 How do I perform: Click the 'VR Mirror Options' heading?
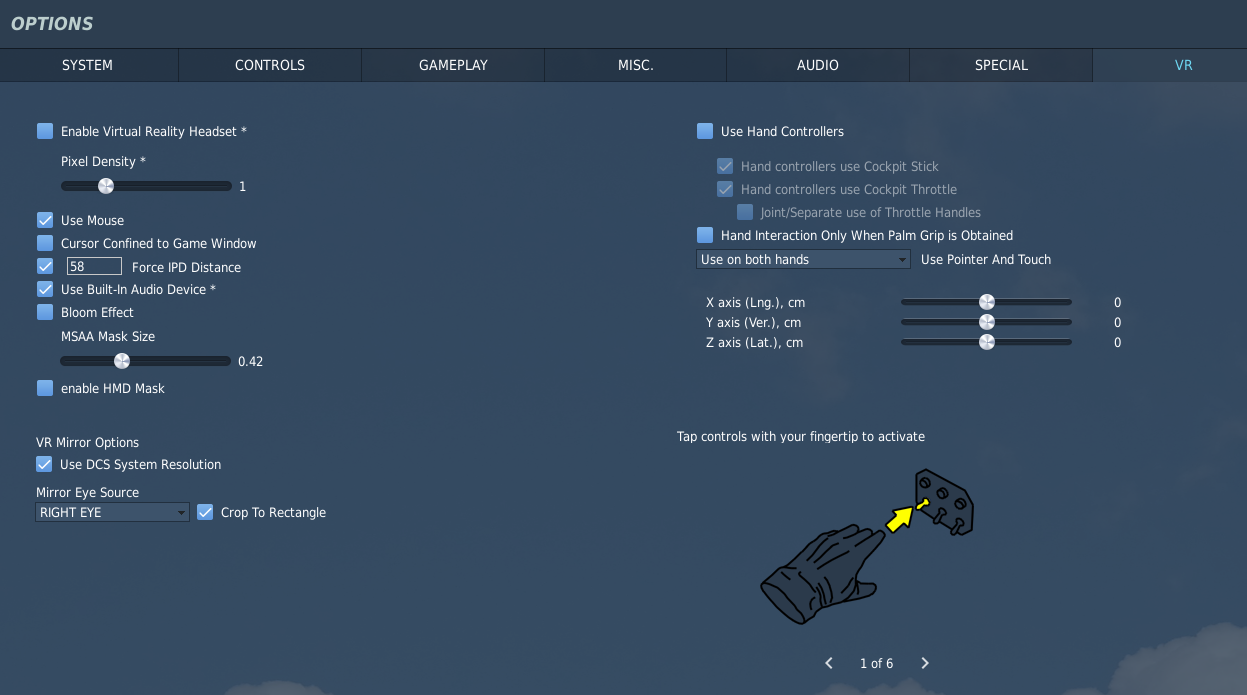pos(88,442)
